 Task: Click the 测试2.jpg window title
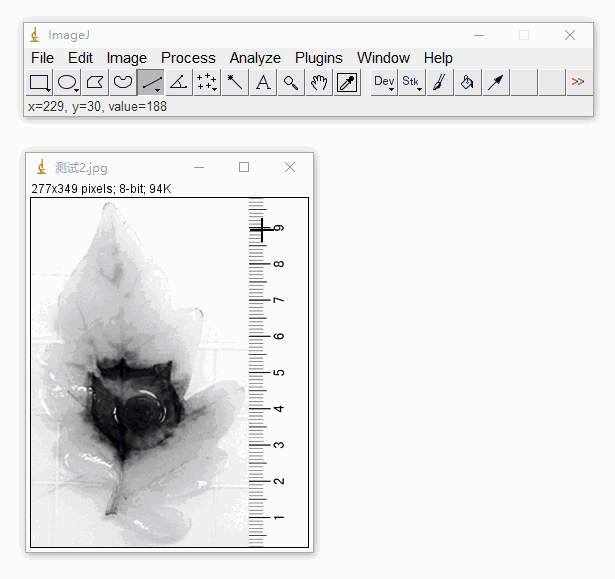click(x=81, y=168)
